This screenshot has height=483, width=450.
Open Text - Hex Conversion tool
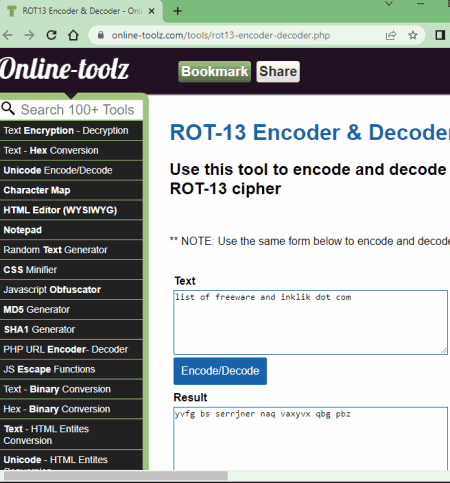71,150
